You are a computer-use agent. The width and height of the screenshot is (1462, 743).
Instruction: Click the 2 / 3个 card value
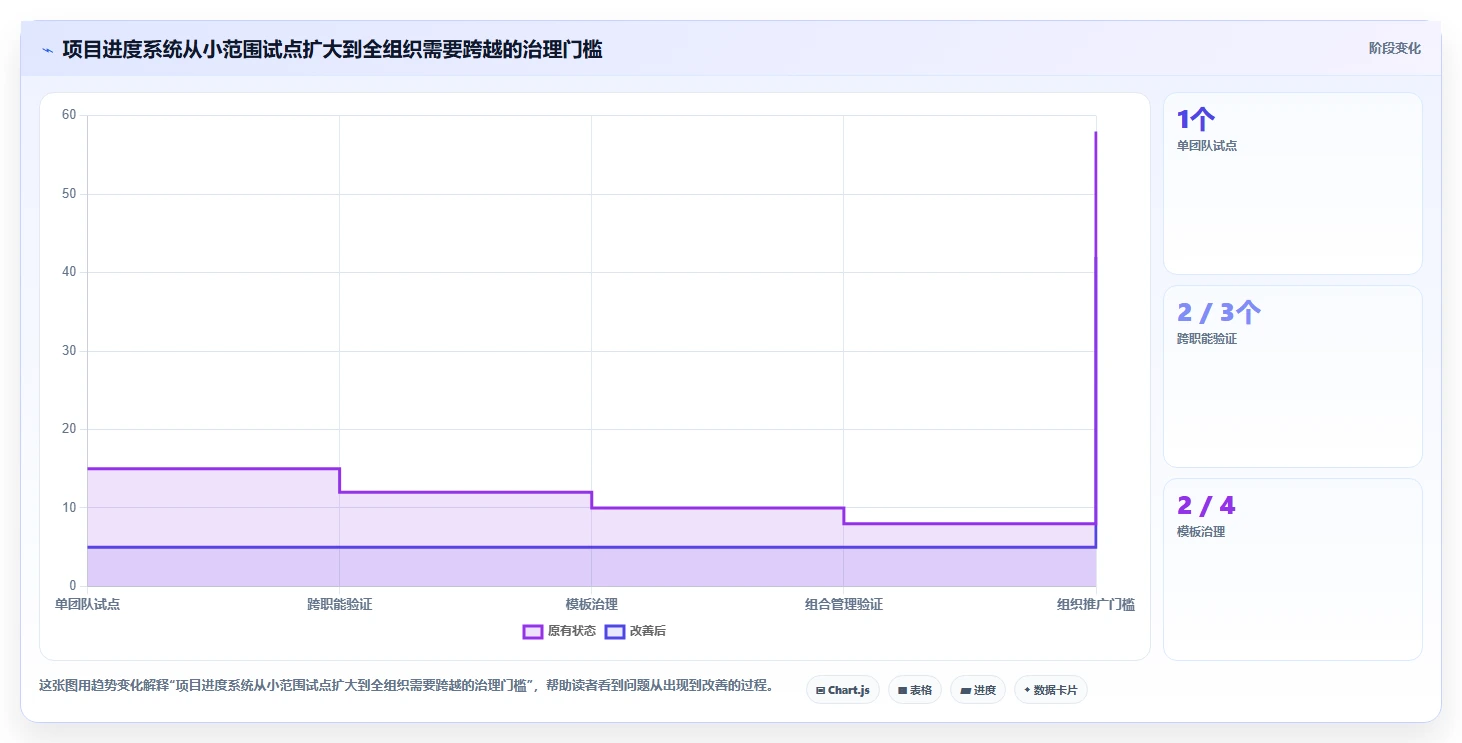point(1219,313)
